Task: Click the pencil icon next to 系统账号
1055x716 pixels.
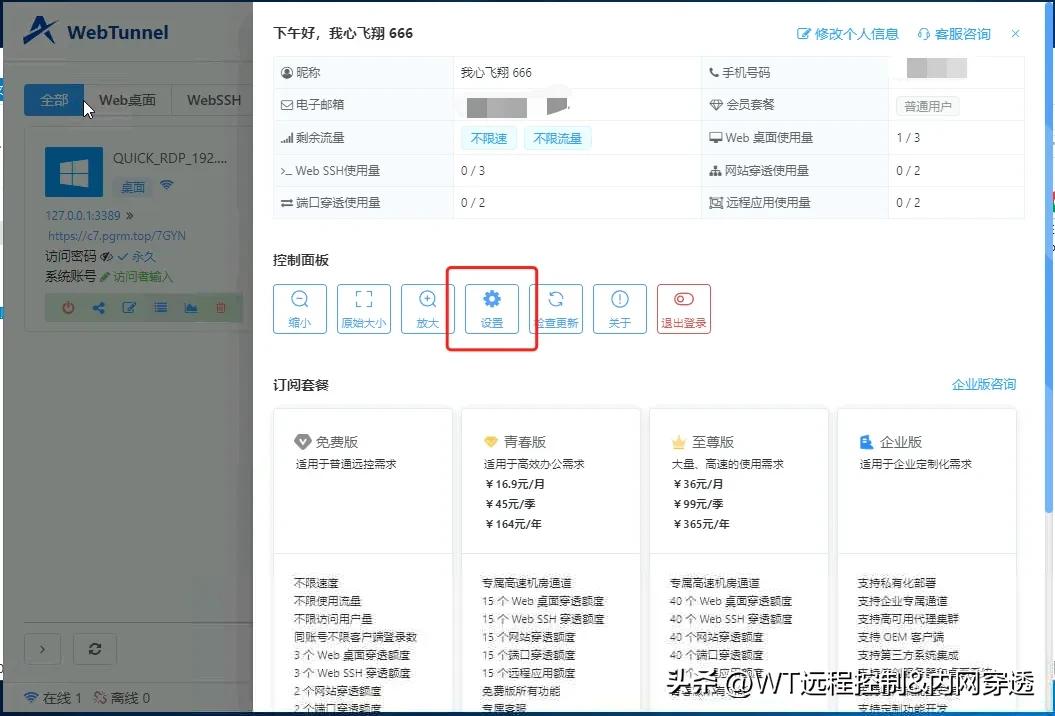Action: point(104,277)
